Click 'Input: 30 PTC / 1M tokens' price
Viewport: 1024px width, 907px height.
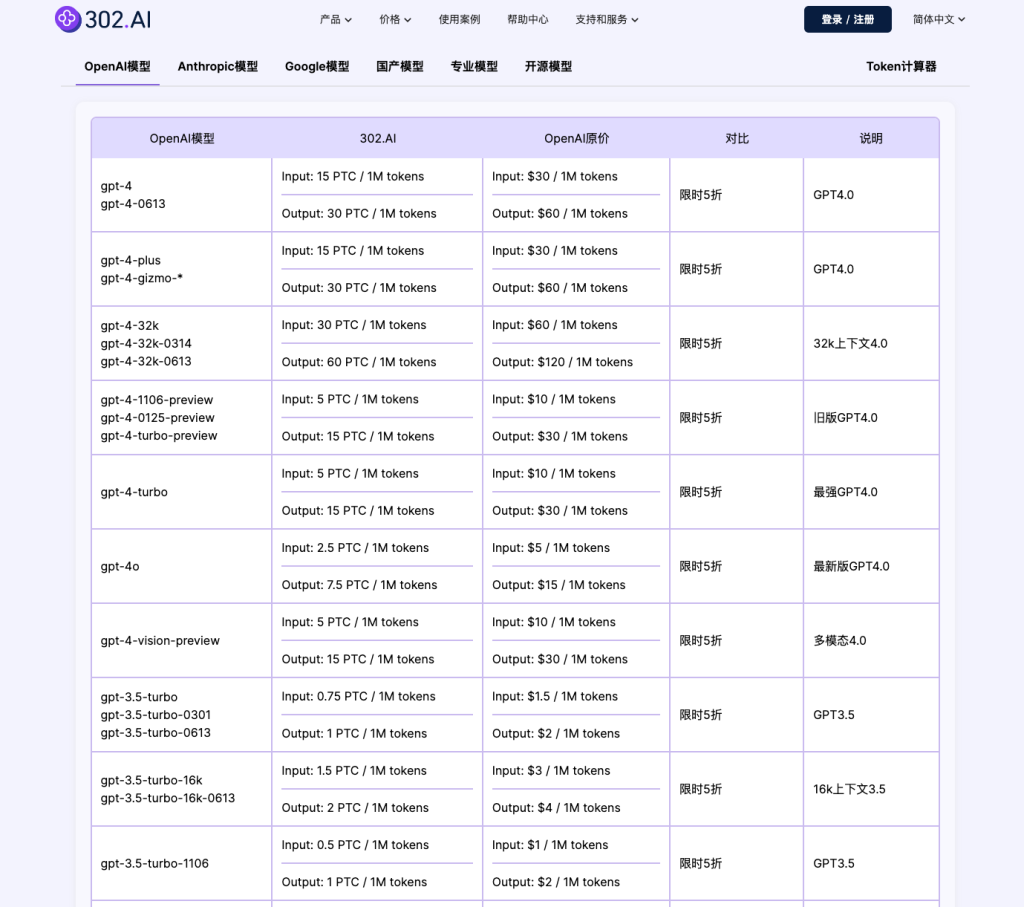click(354, 325)
